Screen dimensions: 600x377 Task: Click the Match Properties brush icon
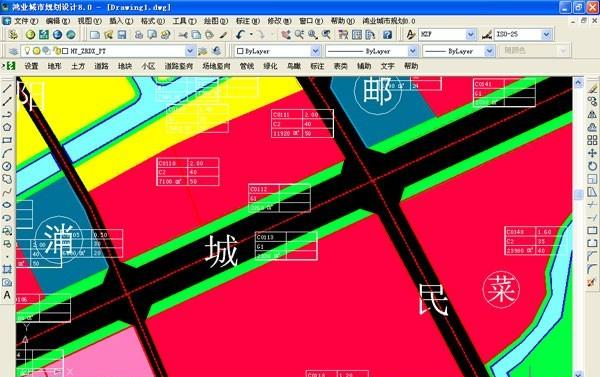(x=223, y=35)
